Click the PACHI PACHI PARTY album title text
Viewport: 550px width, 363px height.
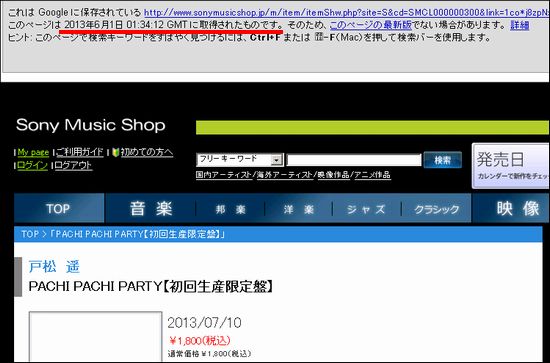(x=151, y=287)
